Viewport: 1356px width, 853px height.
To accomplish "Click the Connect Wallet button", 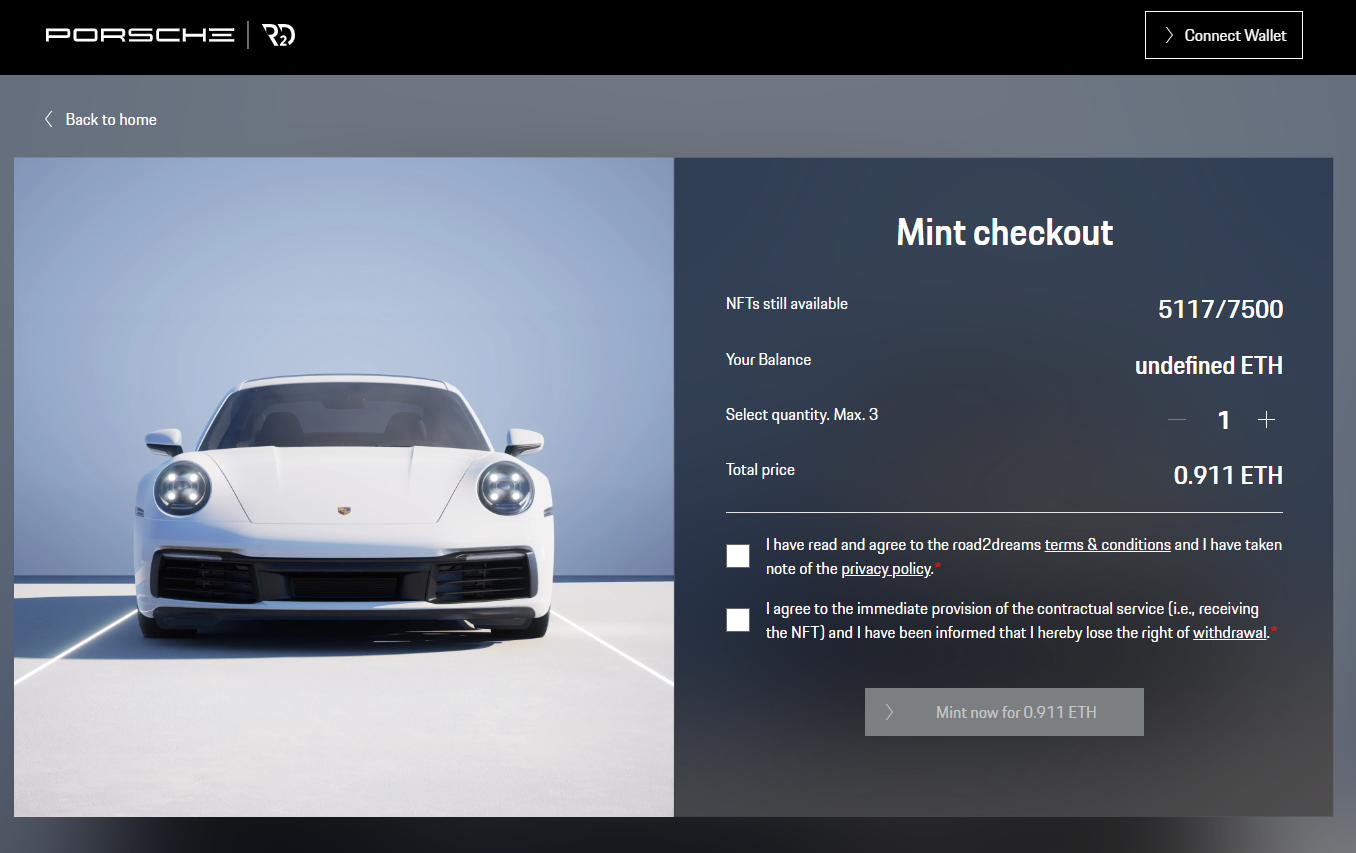I will [x=1223, y=35].
